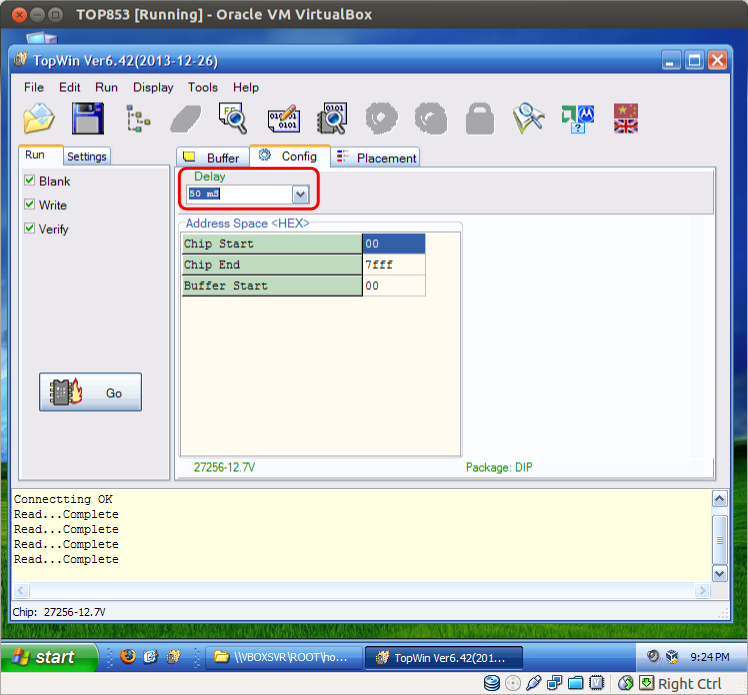This screenshot has width=748, height=695.
Task: Open the Run menu
Action: coord(106,87)
